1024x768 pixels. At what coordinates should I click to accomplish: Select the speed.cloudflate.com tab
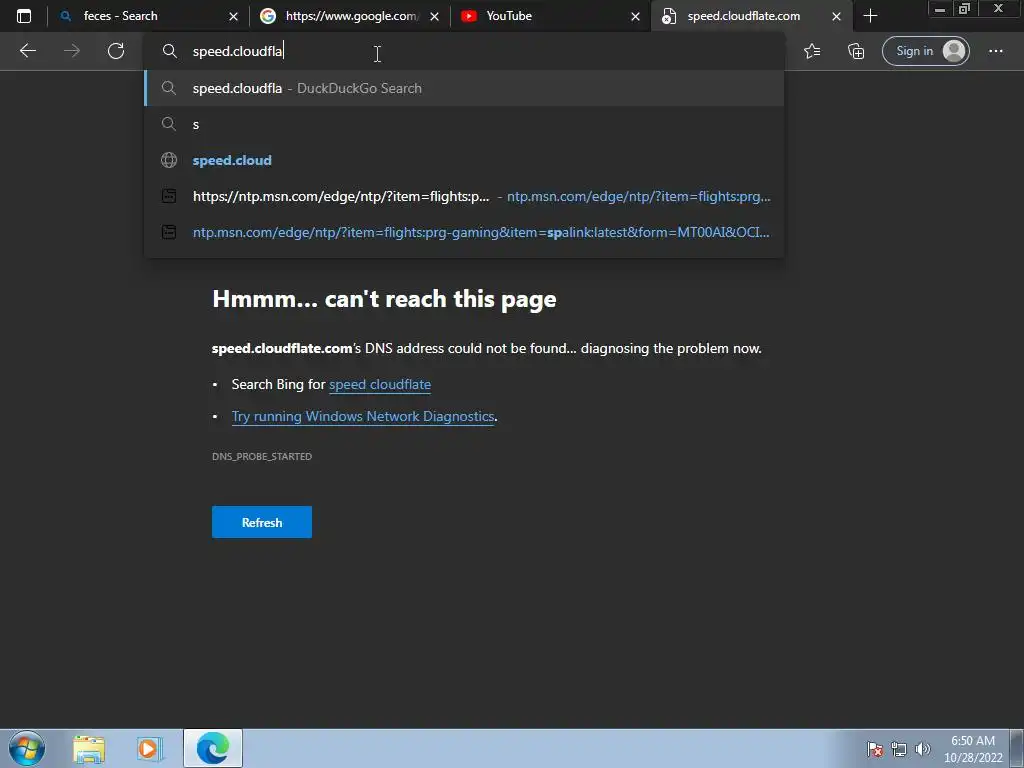(x=752, y=16)
